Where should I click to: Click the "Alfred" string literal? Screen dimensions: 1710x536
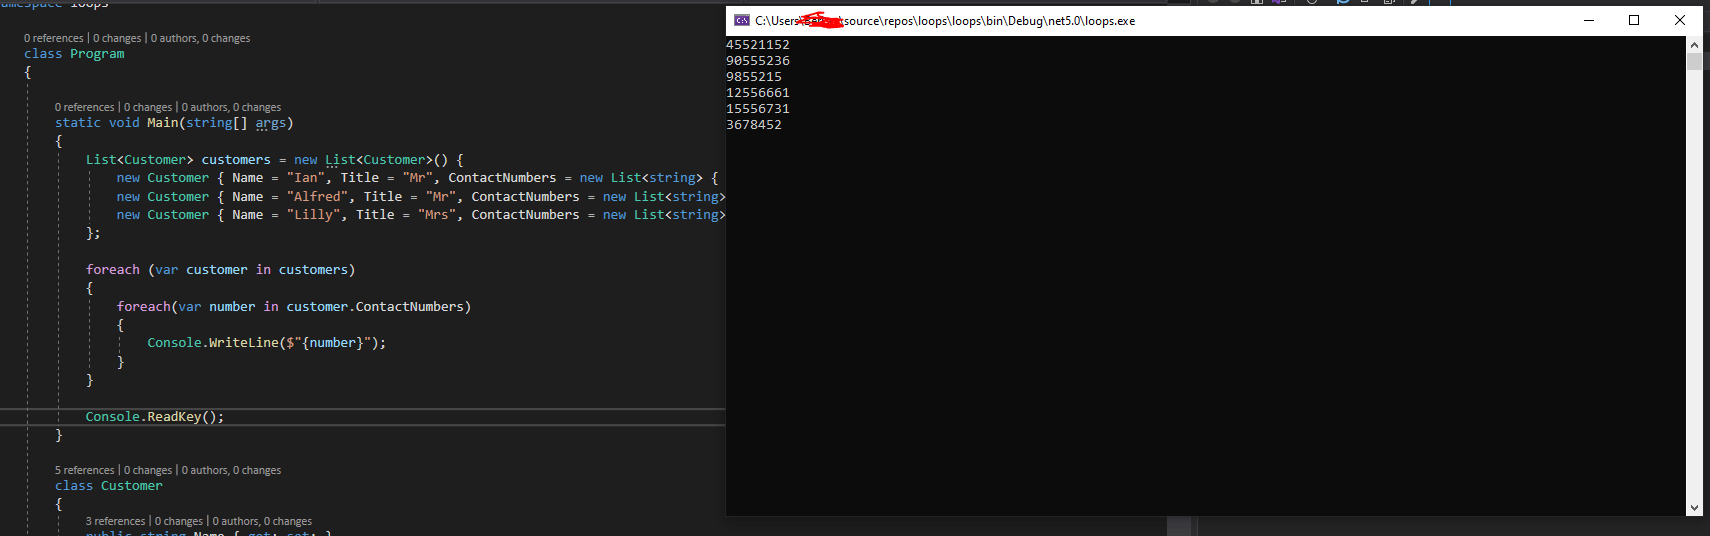point(317,197)
